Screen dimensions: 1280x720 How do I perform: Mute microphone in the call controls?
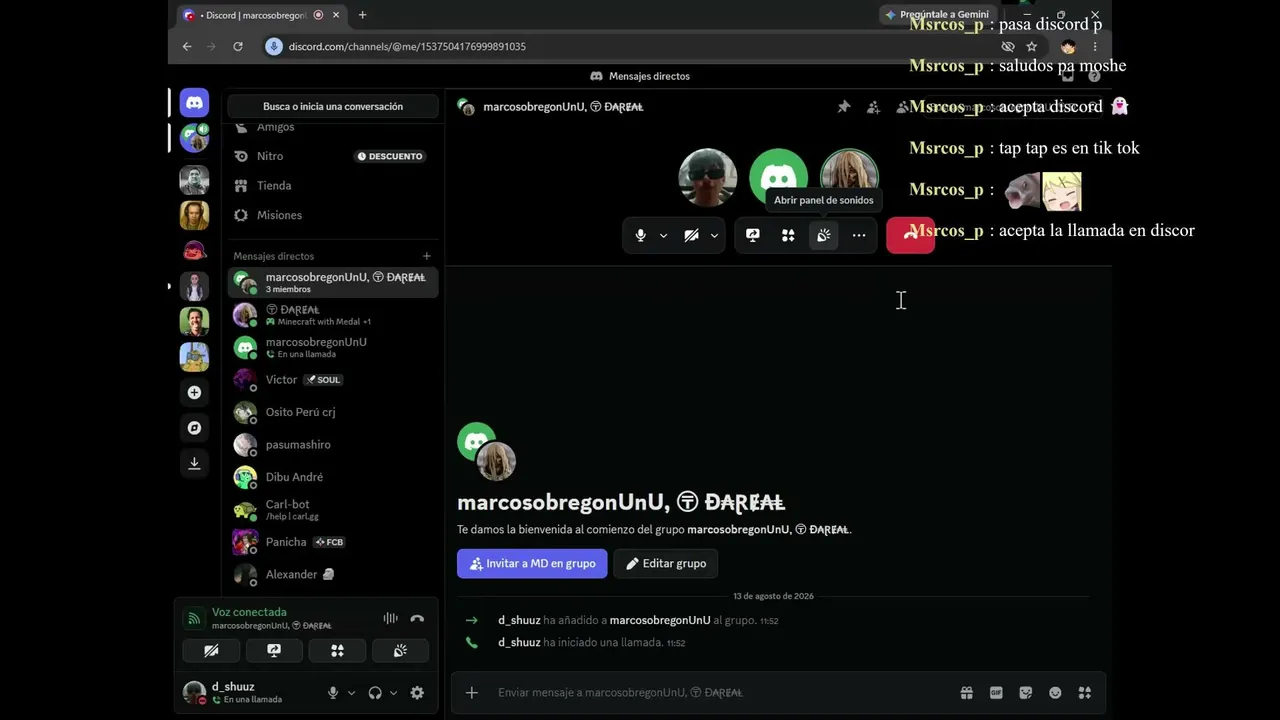pyautogui.click(x=641, y=235)
